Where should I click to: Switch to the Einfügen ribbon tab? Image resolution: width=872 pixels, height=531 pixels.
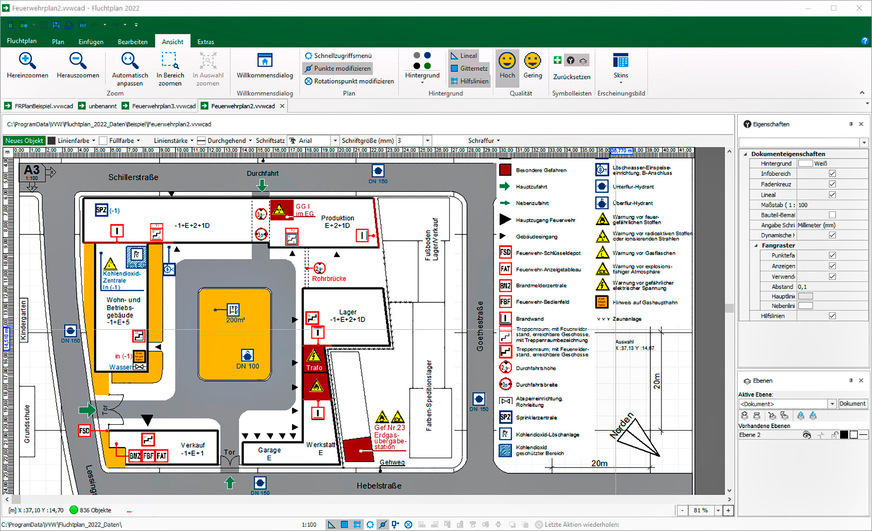pyautogui.click(x=91, y=41)
